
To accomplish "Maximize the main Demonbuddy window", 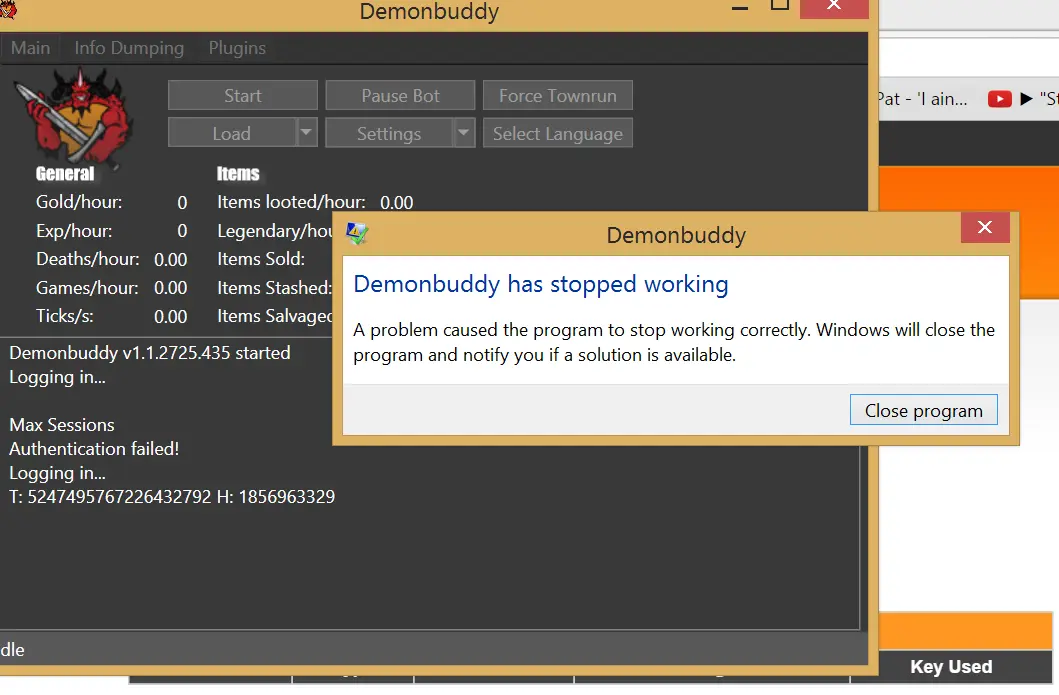I will (x=780, y=6).
